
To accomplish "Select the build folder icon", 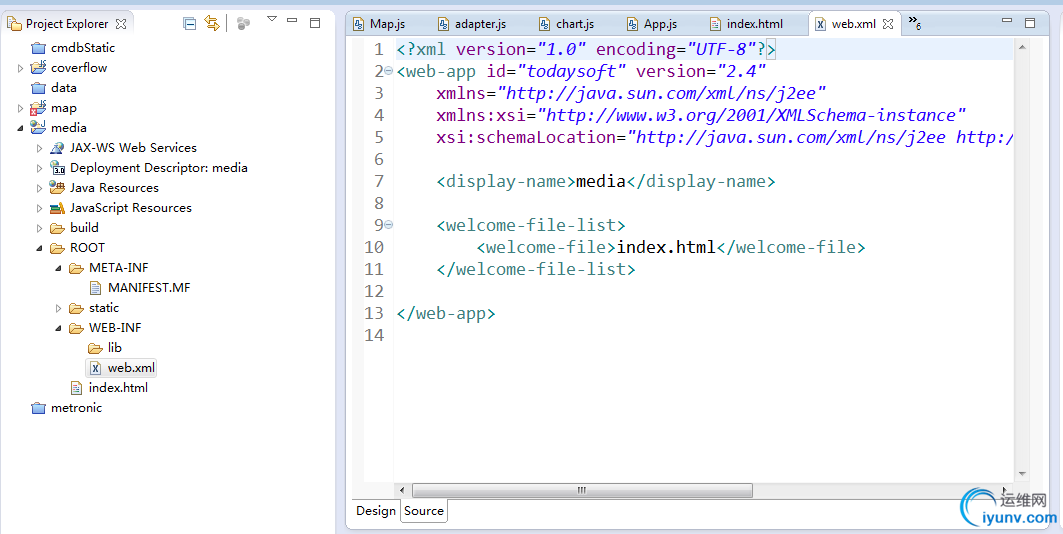I will coord(57,228).
